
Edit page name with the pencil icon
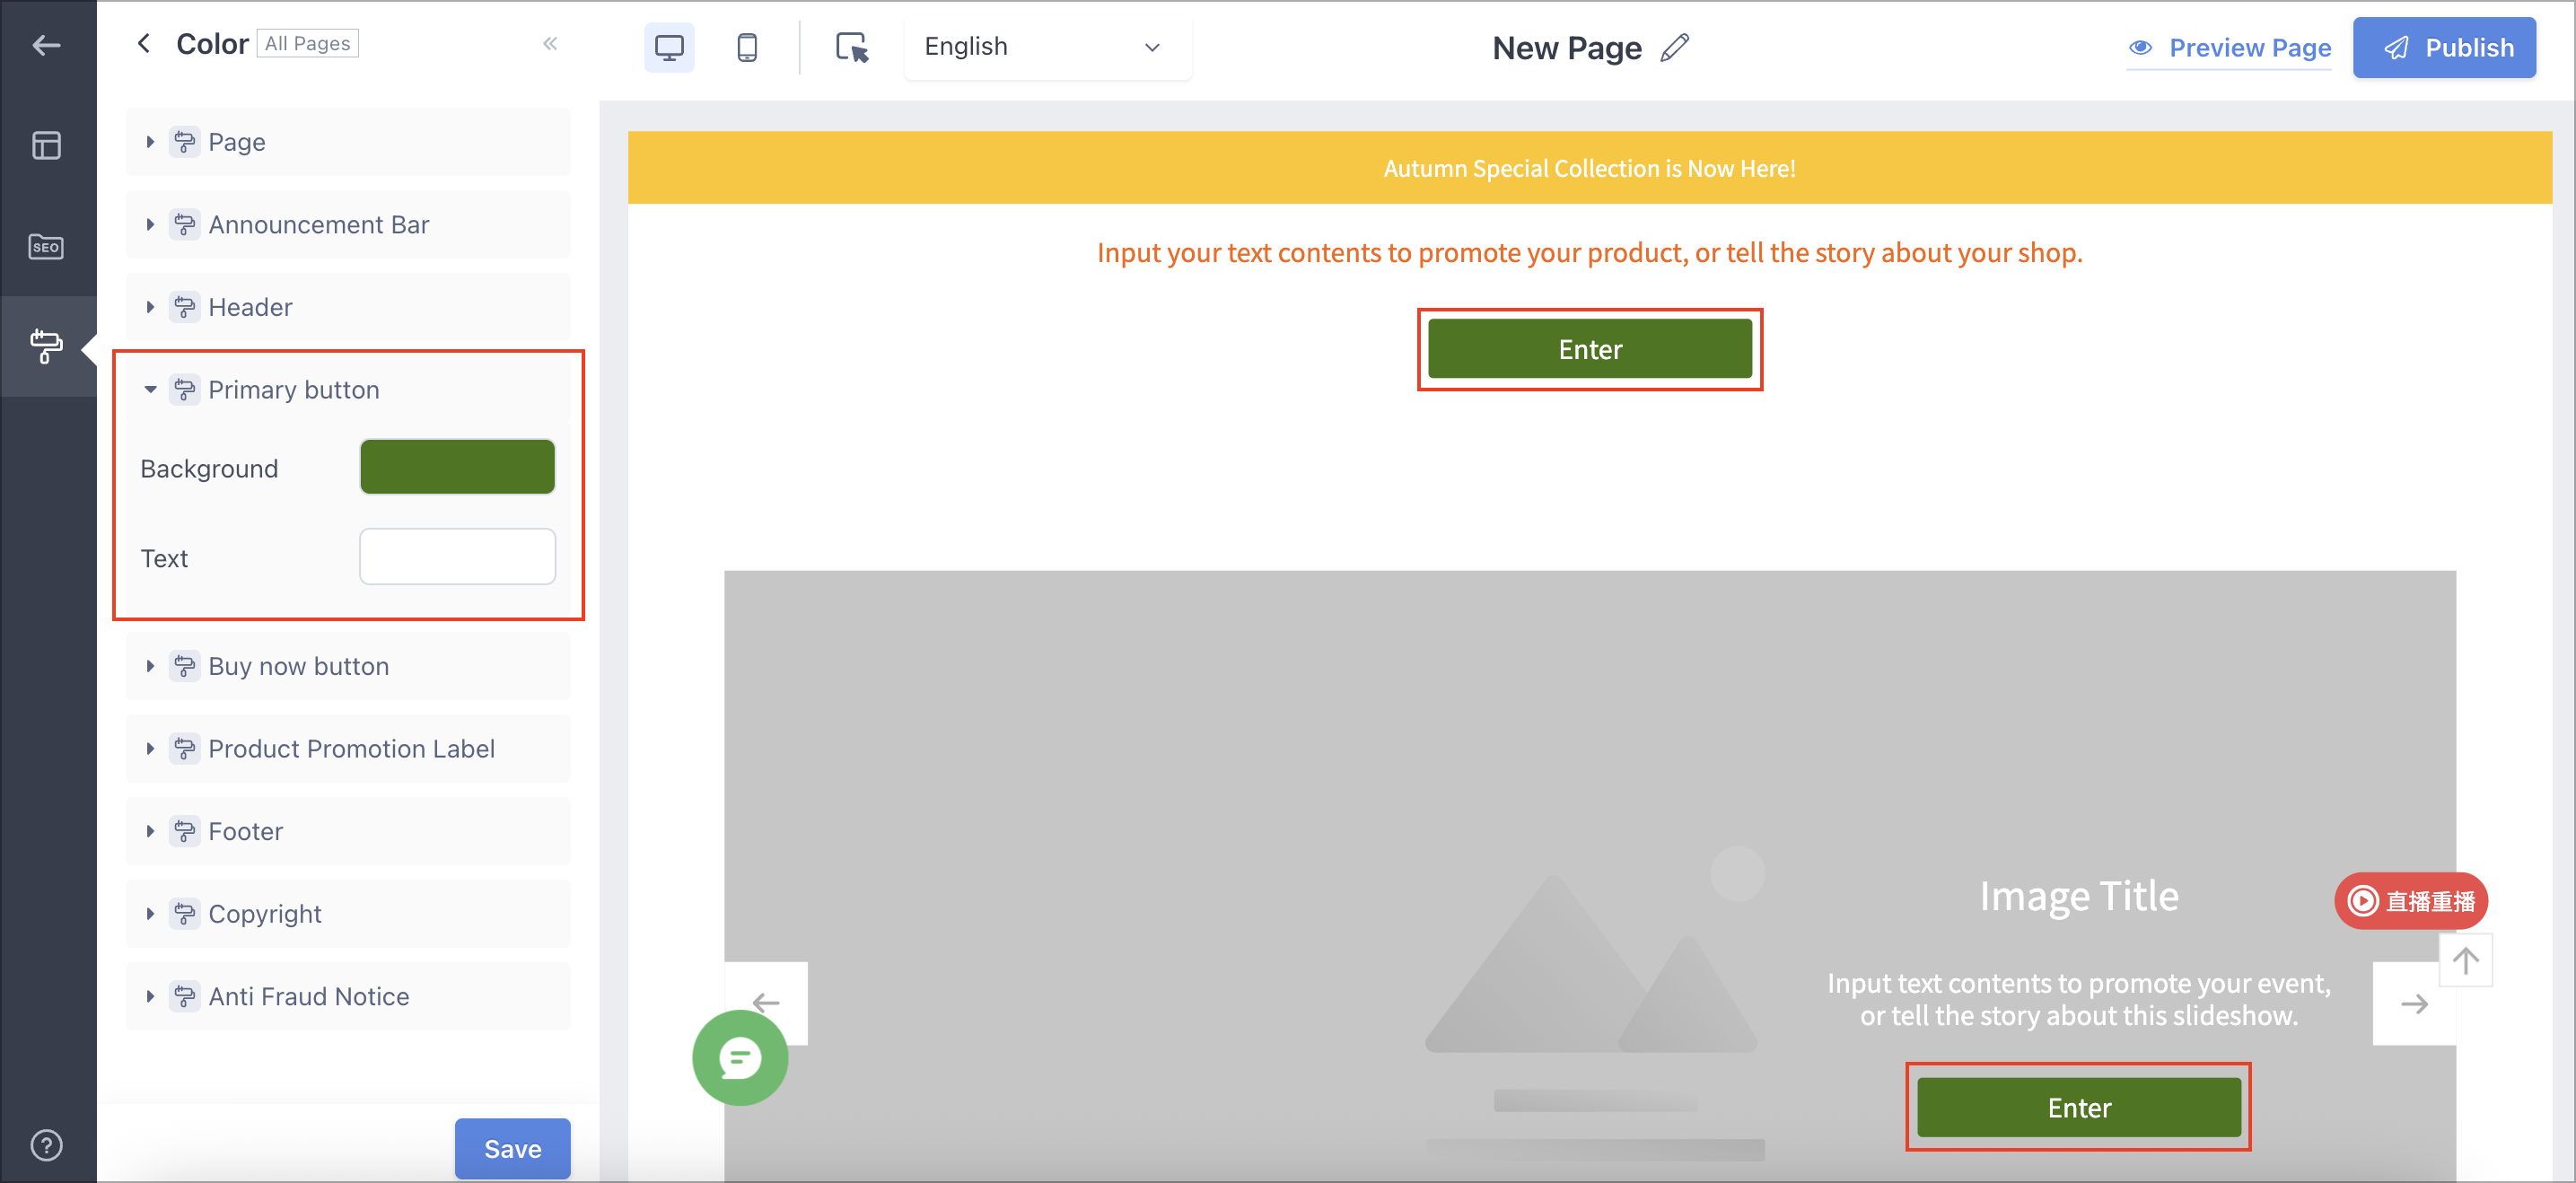[x=1675, y=48]
